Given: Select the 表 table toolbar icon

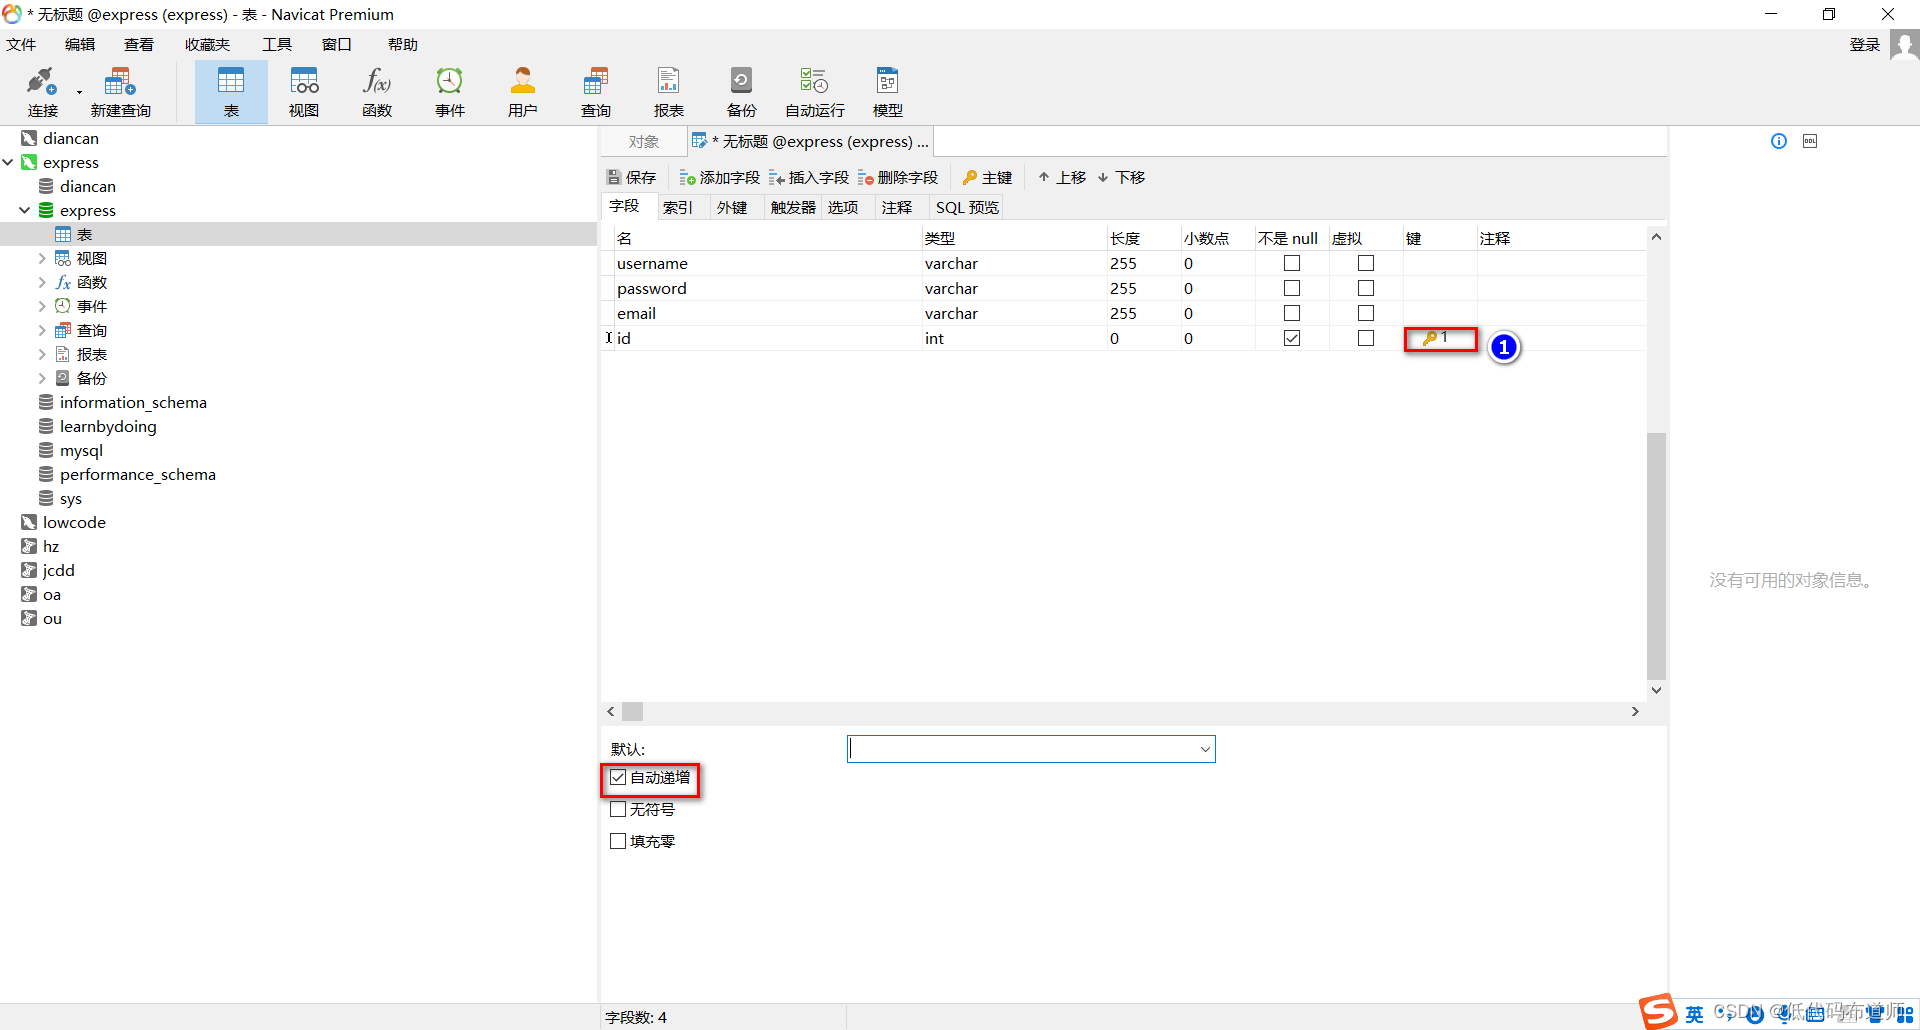Looking at the screenshot, I should click(231, 92).
